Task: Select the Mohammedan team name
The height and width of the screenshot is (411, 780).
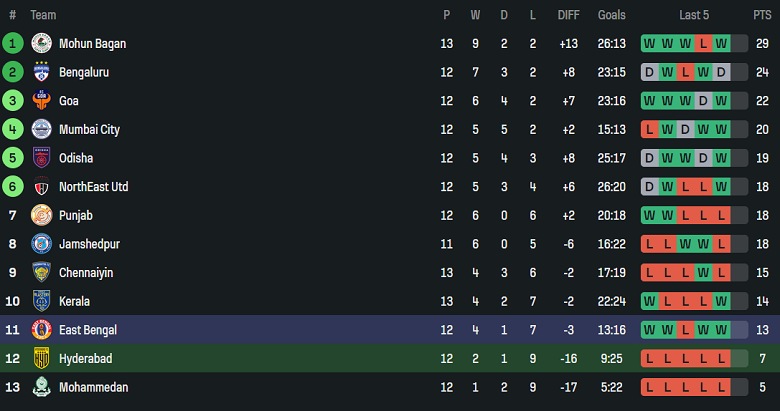Action: (93, 387)
